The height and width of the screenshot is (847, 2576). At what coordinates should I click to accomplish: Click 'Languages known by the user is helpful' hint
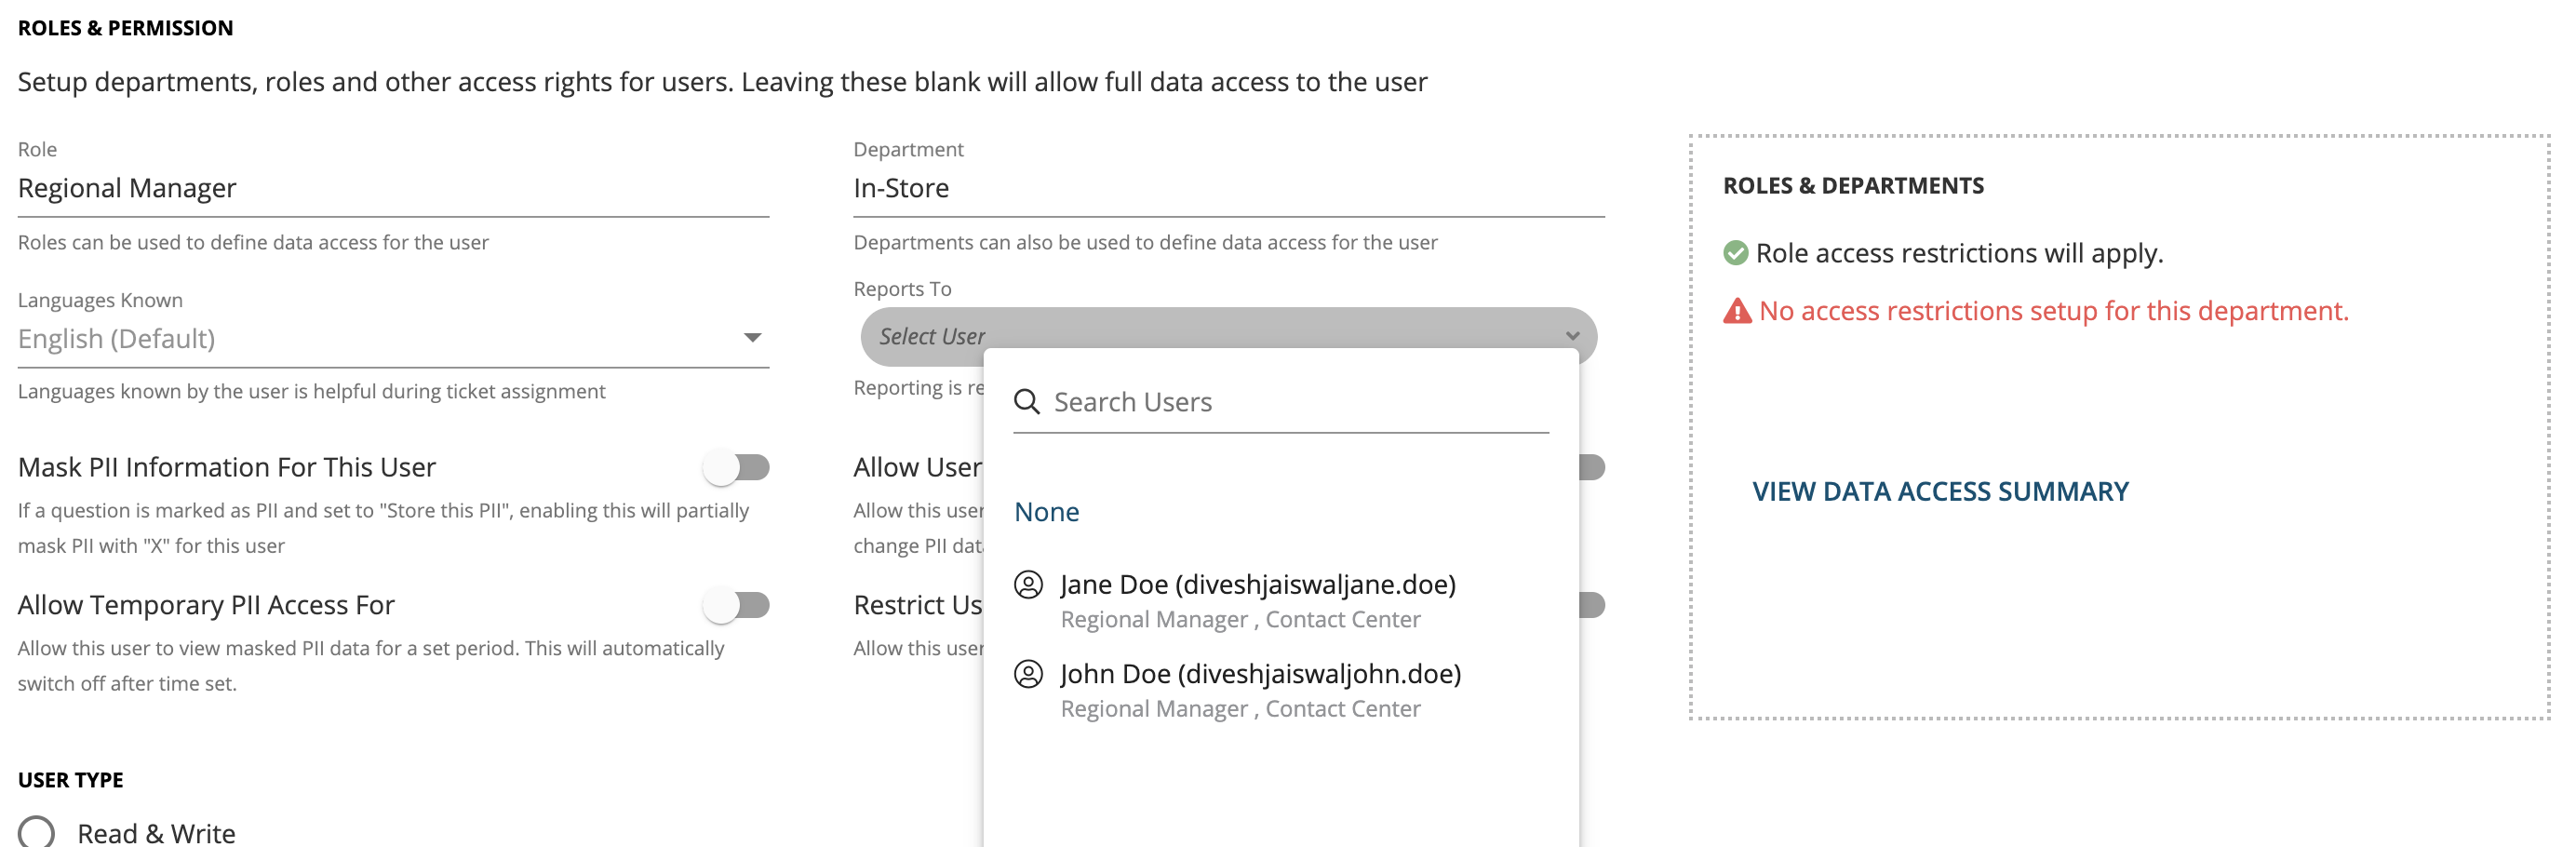[311, 391]
